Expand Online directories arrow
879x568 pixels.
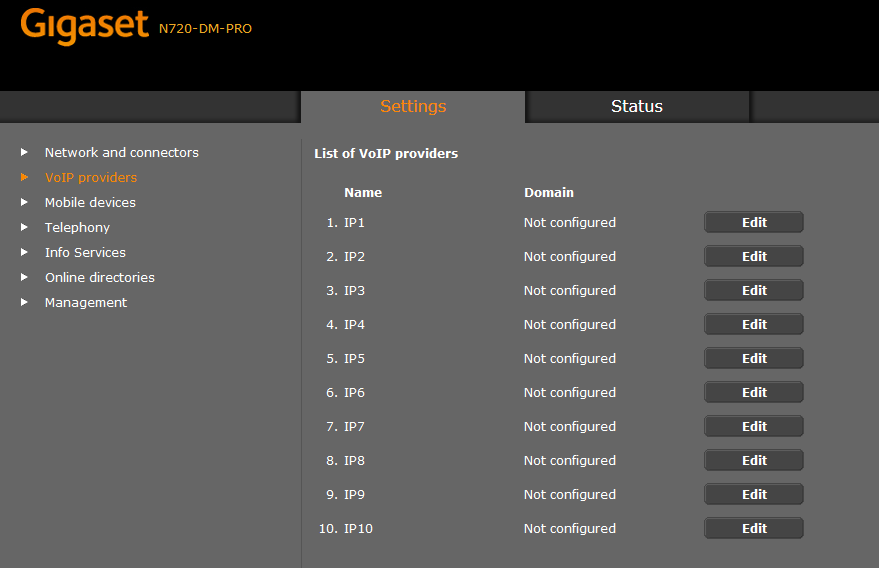(x=25, y=277)
